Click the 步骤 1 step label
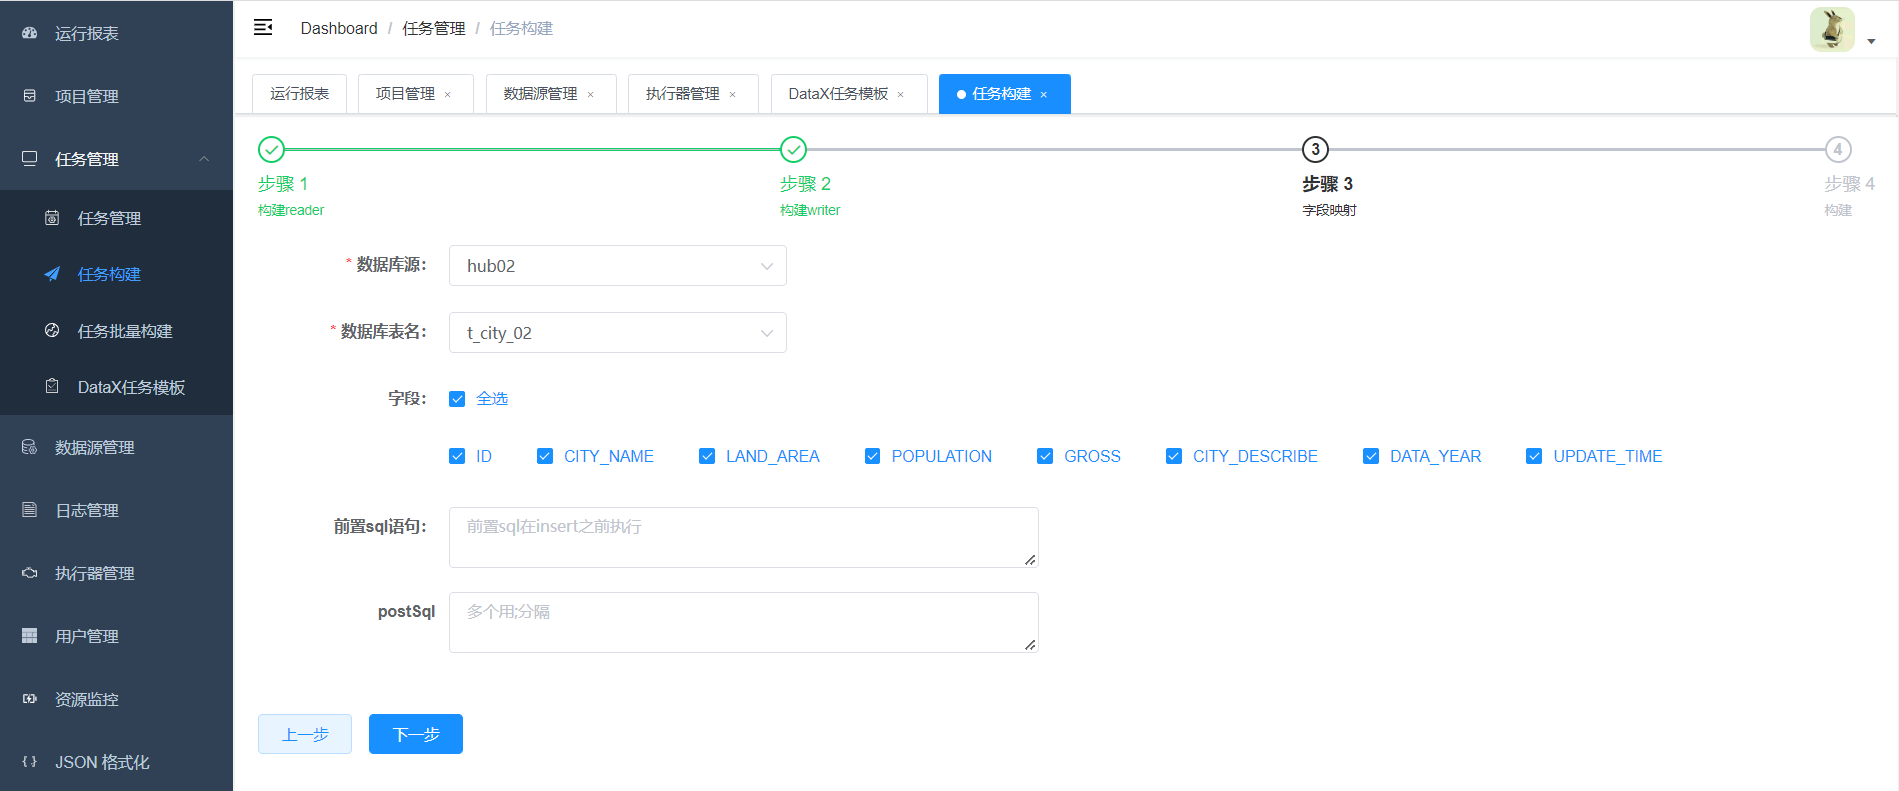The width and height of the screenshot is (1899, 791). (x=283, y=184)
